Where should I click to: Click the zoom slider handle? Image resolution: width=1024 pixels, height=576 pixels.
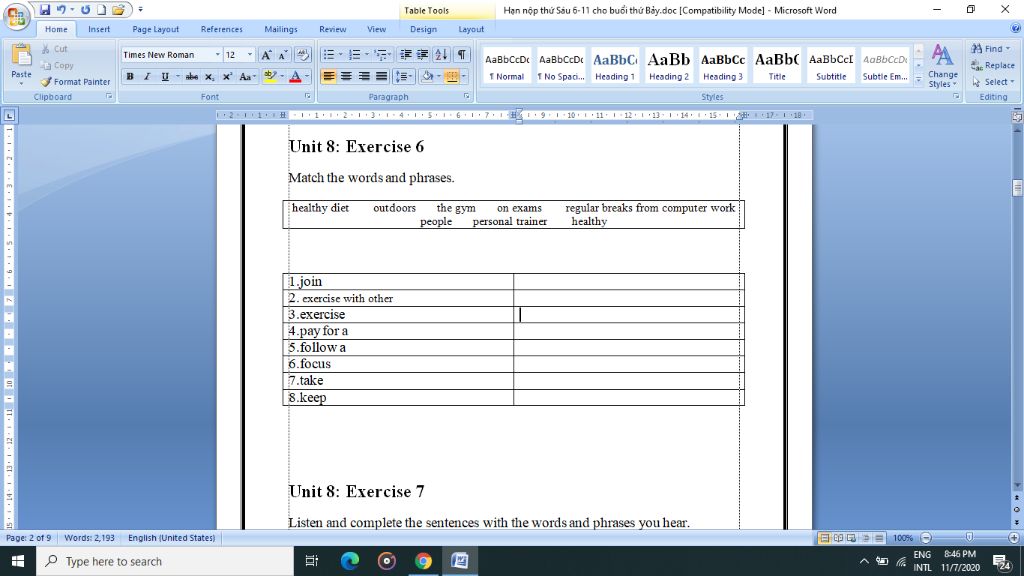coord(969,537)
